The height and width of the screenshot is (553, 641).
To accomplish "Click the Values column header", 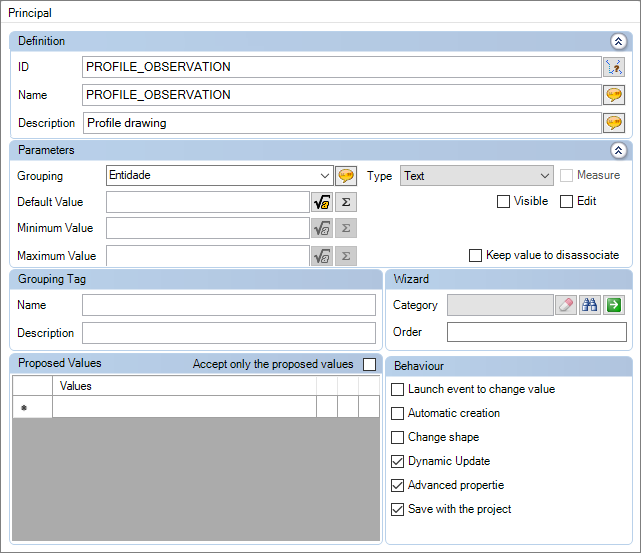I will [184, 386].
